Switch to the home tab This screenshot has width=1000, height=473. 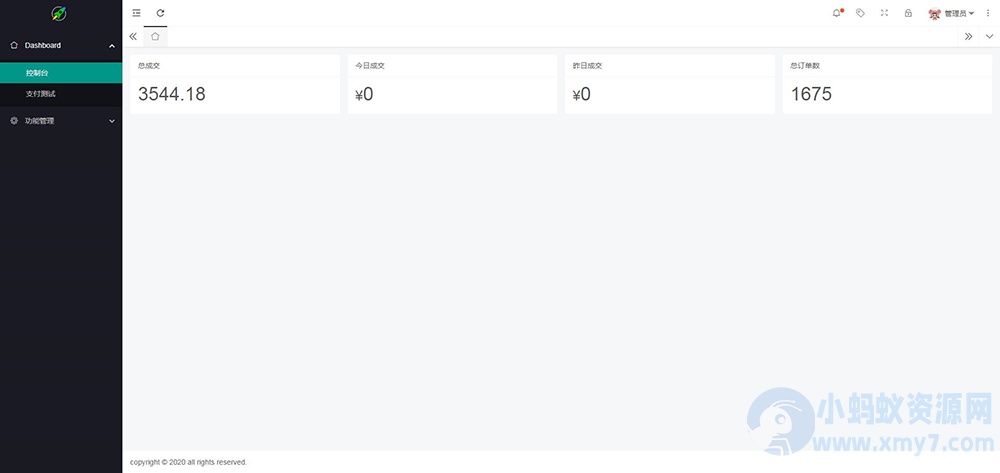coord(155,36)
